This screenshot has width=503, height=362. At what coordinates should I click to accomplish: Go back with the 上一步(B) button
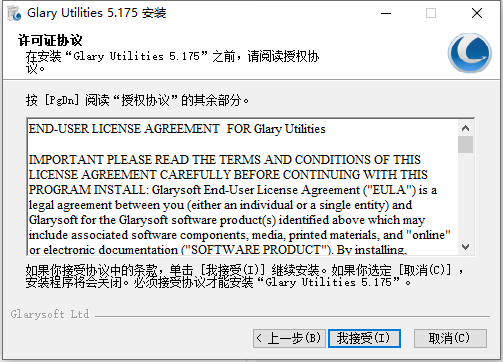tap(289, 338)
